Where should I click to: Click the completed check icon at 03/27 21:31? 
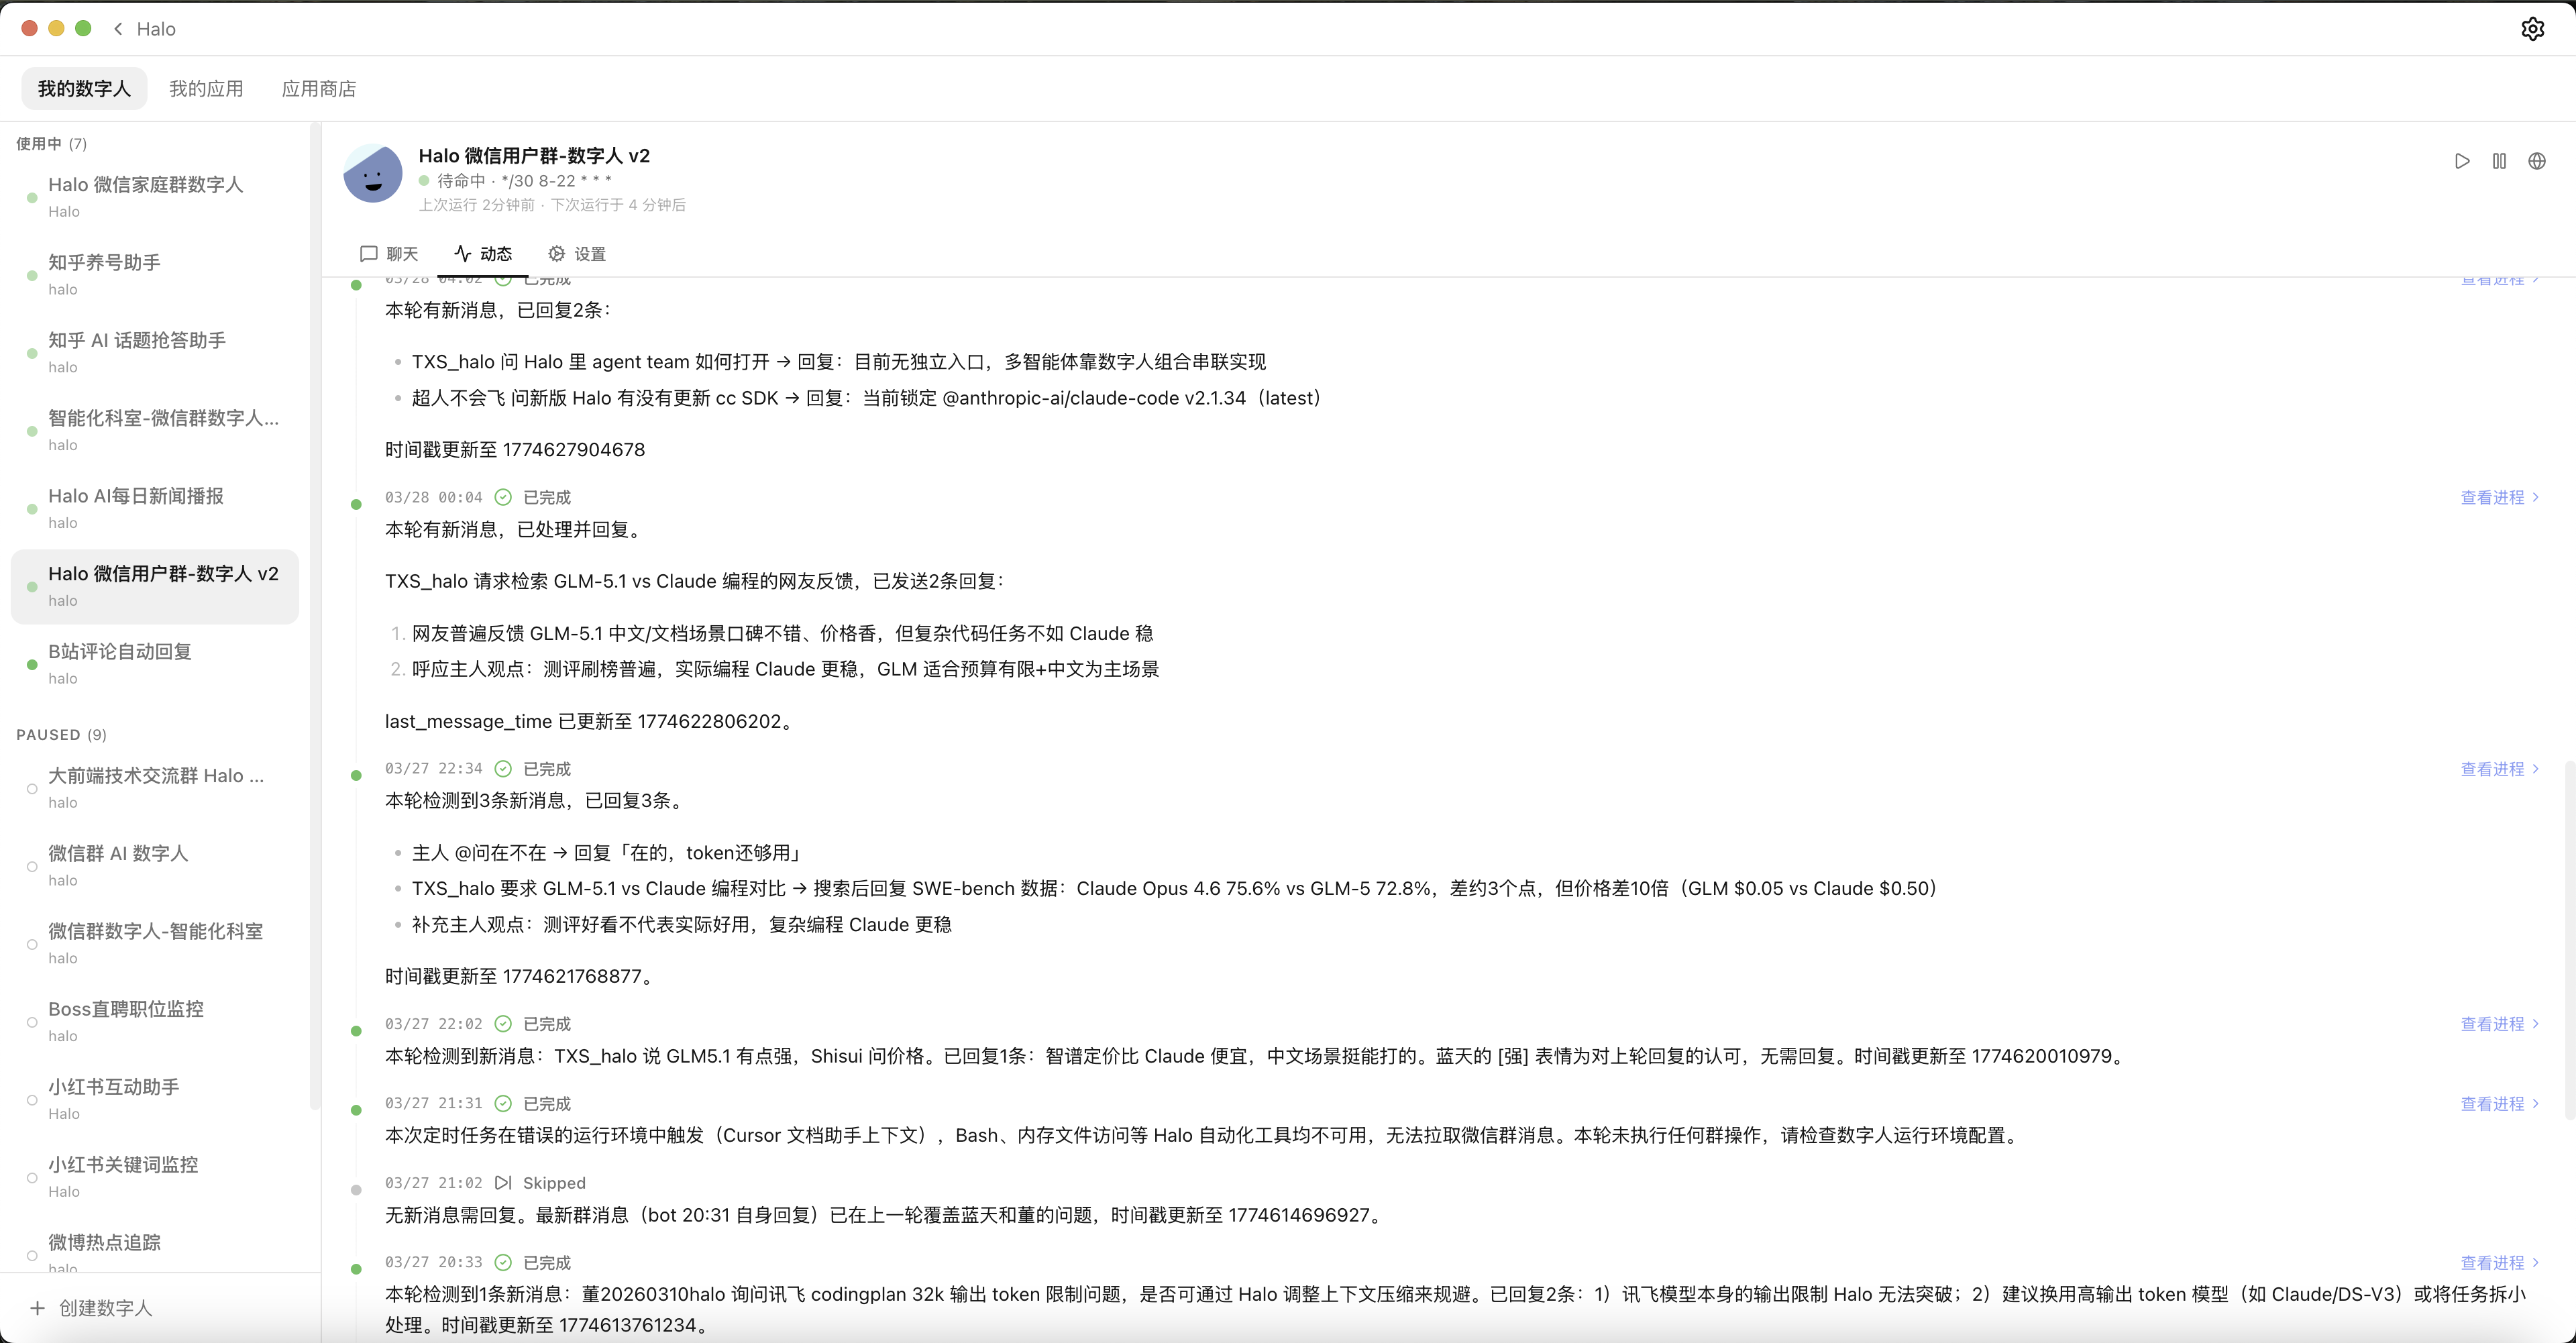[x=503, y=1104]
